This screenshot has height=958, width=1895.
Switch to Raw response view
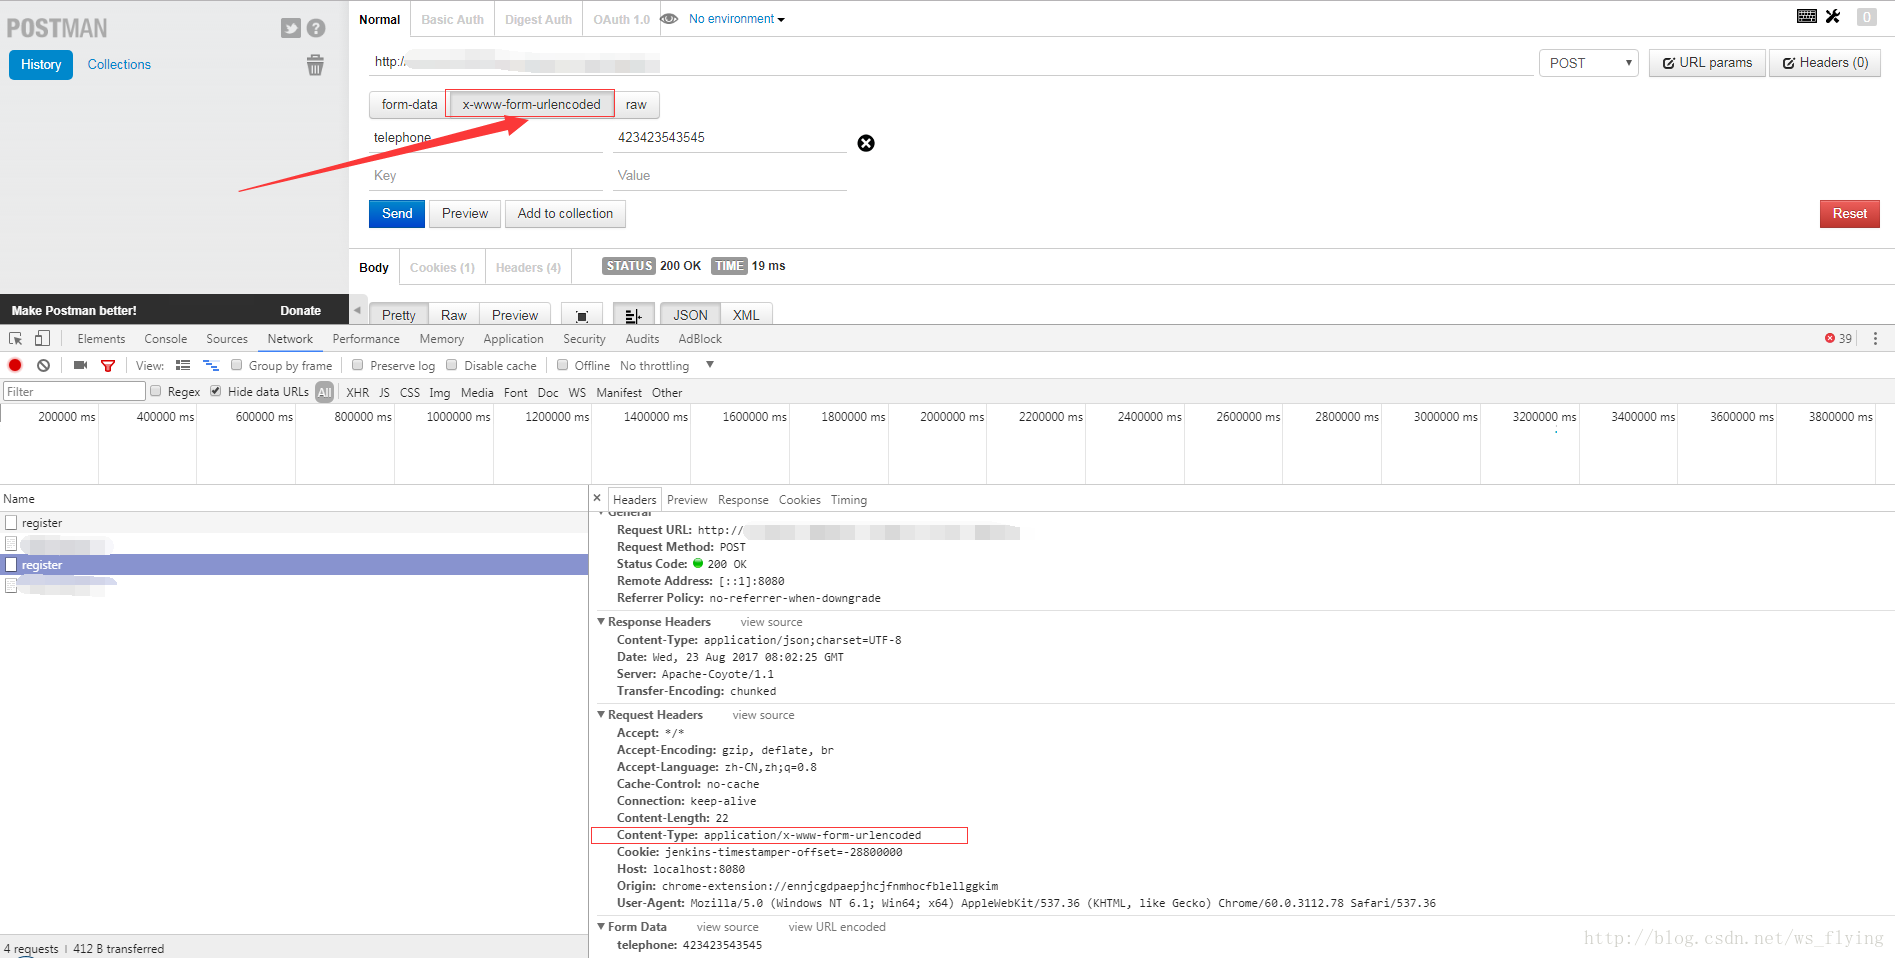tap(454, 315)
